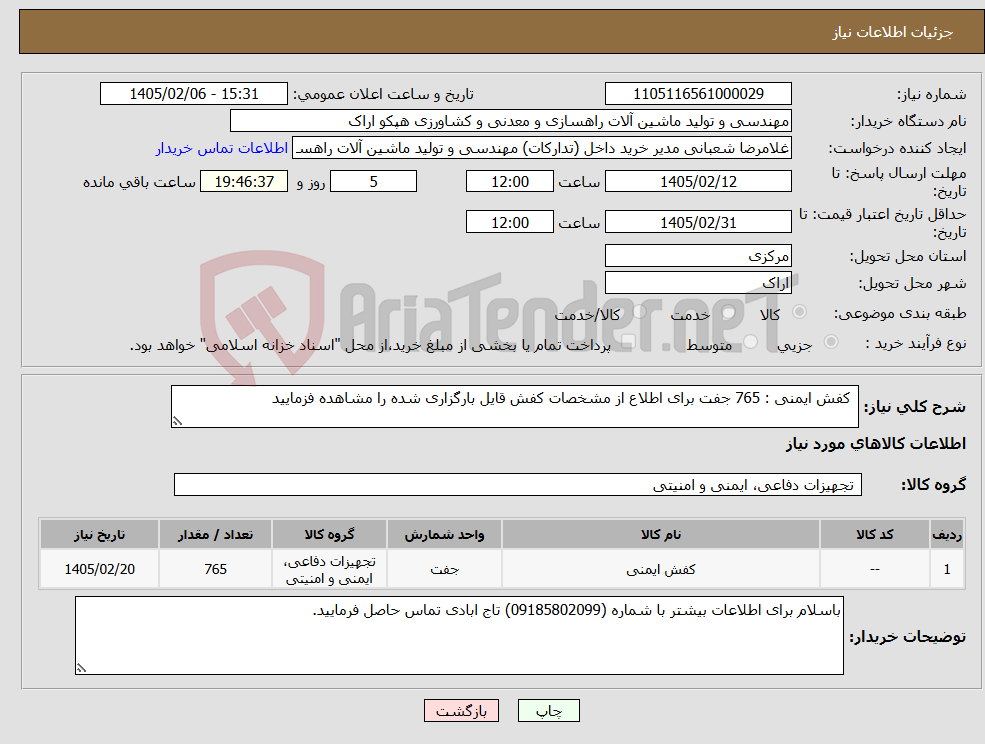Viewport: 985px width, 744px height.
Task: Click the گروه کالا column header
Action: point(329,534)
